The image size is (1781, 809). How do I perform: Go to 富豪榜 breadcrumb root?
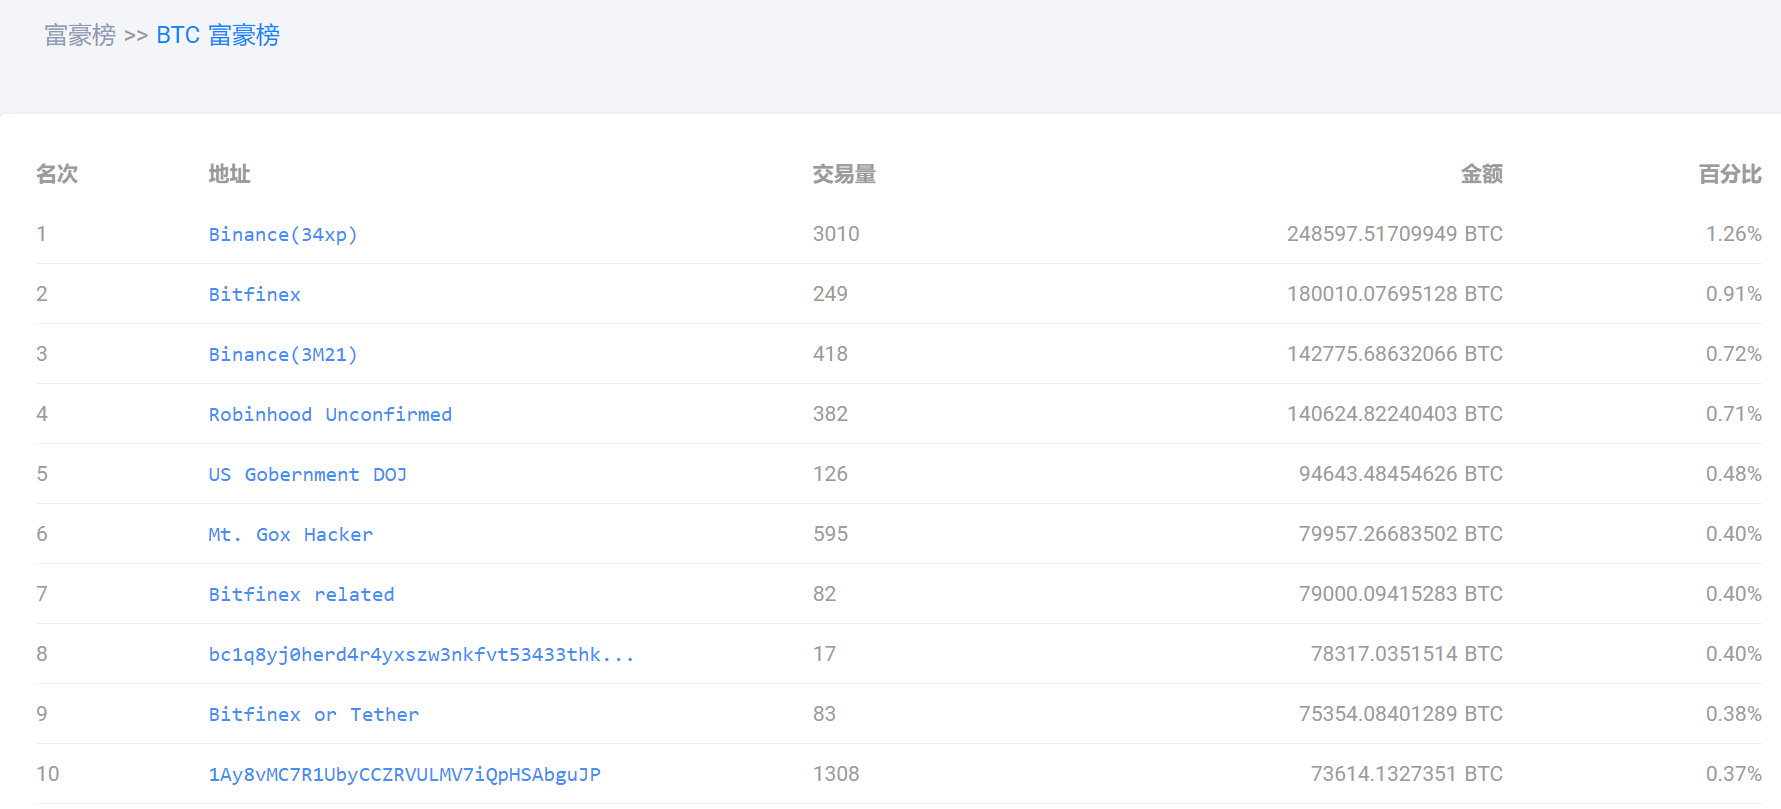click(x=80, y=35)
